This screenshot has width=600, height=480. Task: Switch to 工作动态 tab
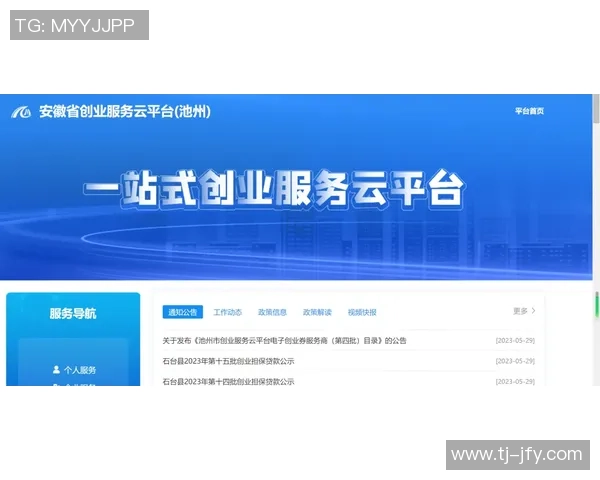[x=227, y=312]
